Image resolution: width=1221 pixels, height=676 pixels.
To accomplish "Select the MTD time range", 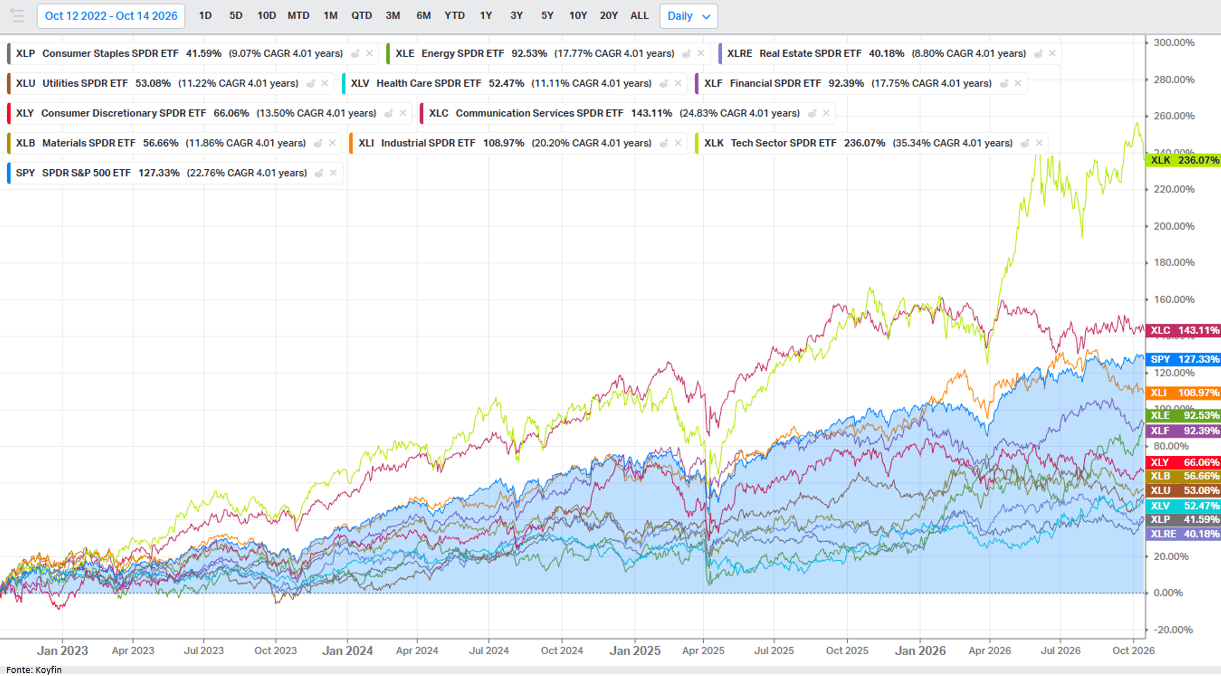I will (298, 16).
